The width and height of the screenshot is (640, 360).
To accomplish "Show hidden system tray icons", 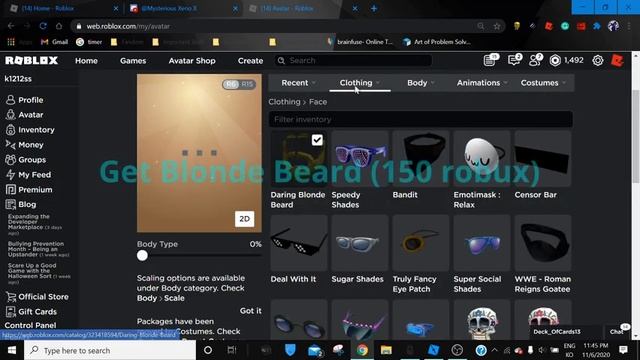I will 494,350.
